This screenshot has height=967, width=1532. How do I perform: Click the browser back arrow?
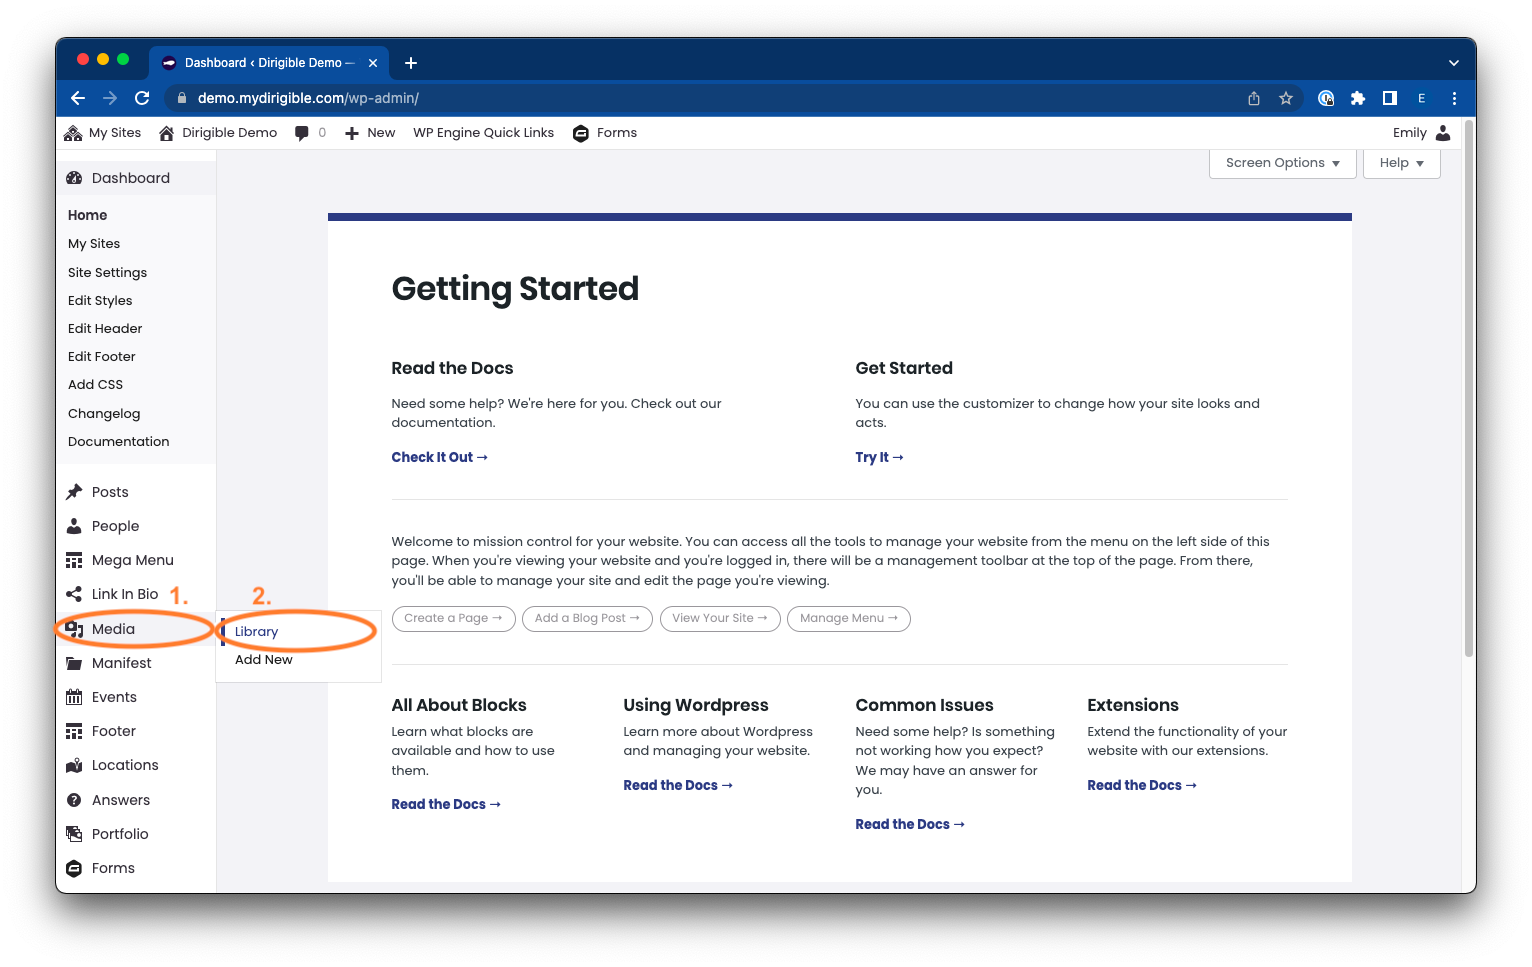(78, 98)
